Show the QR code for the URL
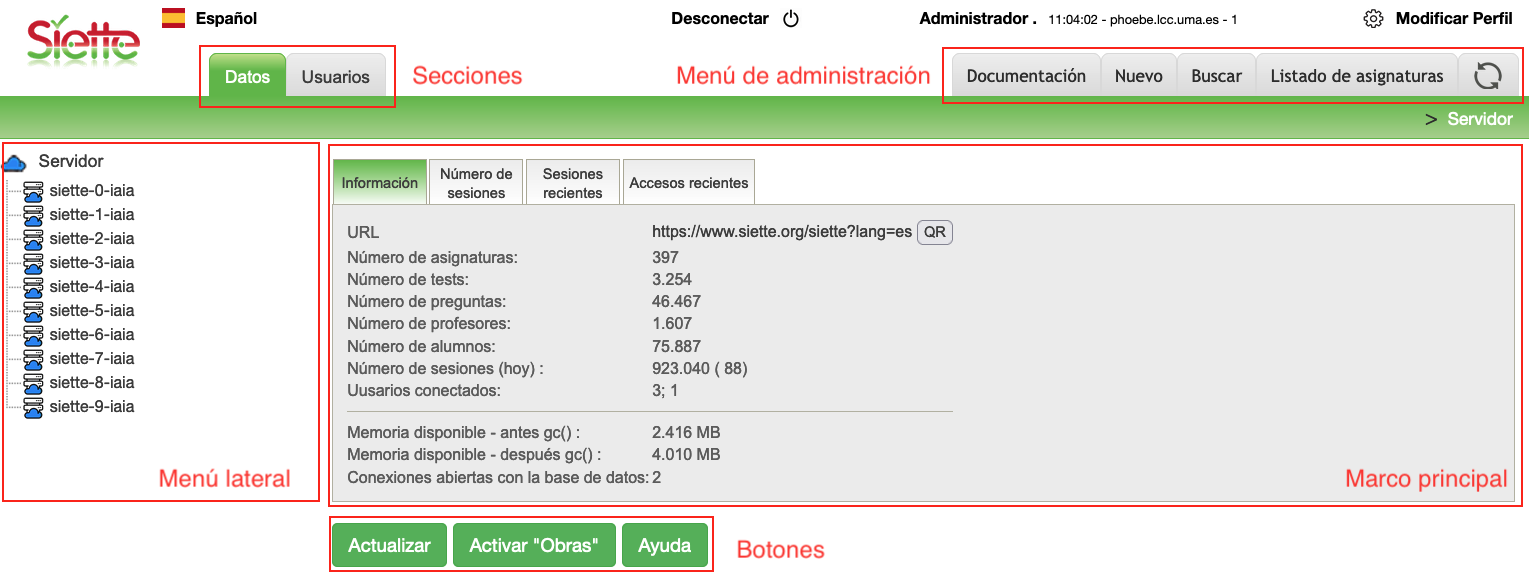Screen dimensions: 1529x576 coord(934,232)
